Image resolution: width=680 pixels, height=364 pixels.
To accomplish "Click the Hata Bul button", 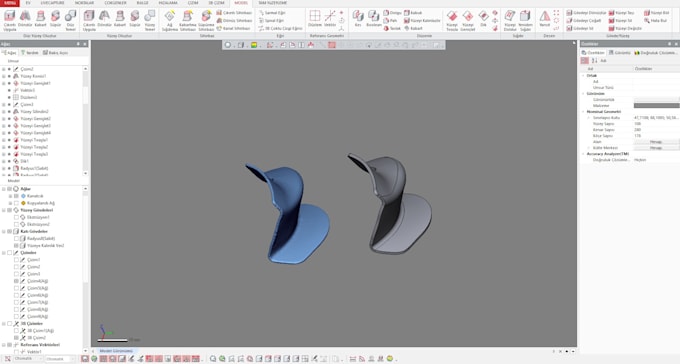I will [655, 20].
